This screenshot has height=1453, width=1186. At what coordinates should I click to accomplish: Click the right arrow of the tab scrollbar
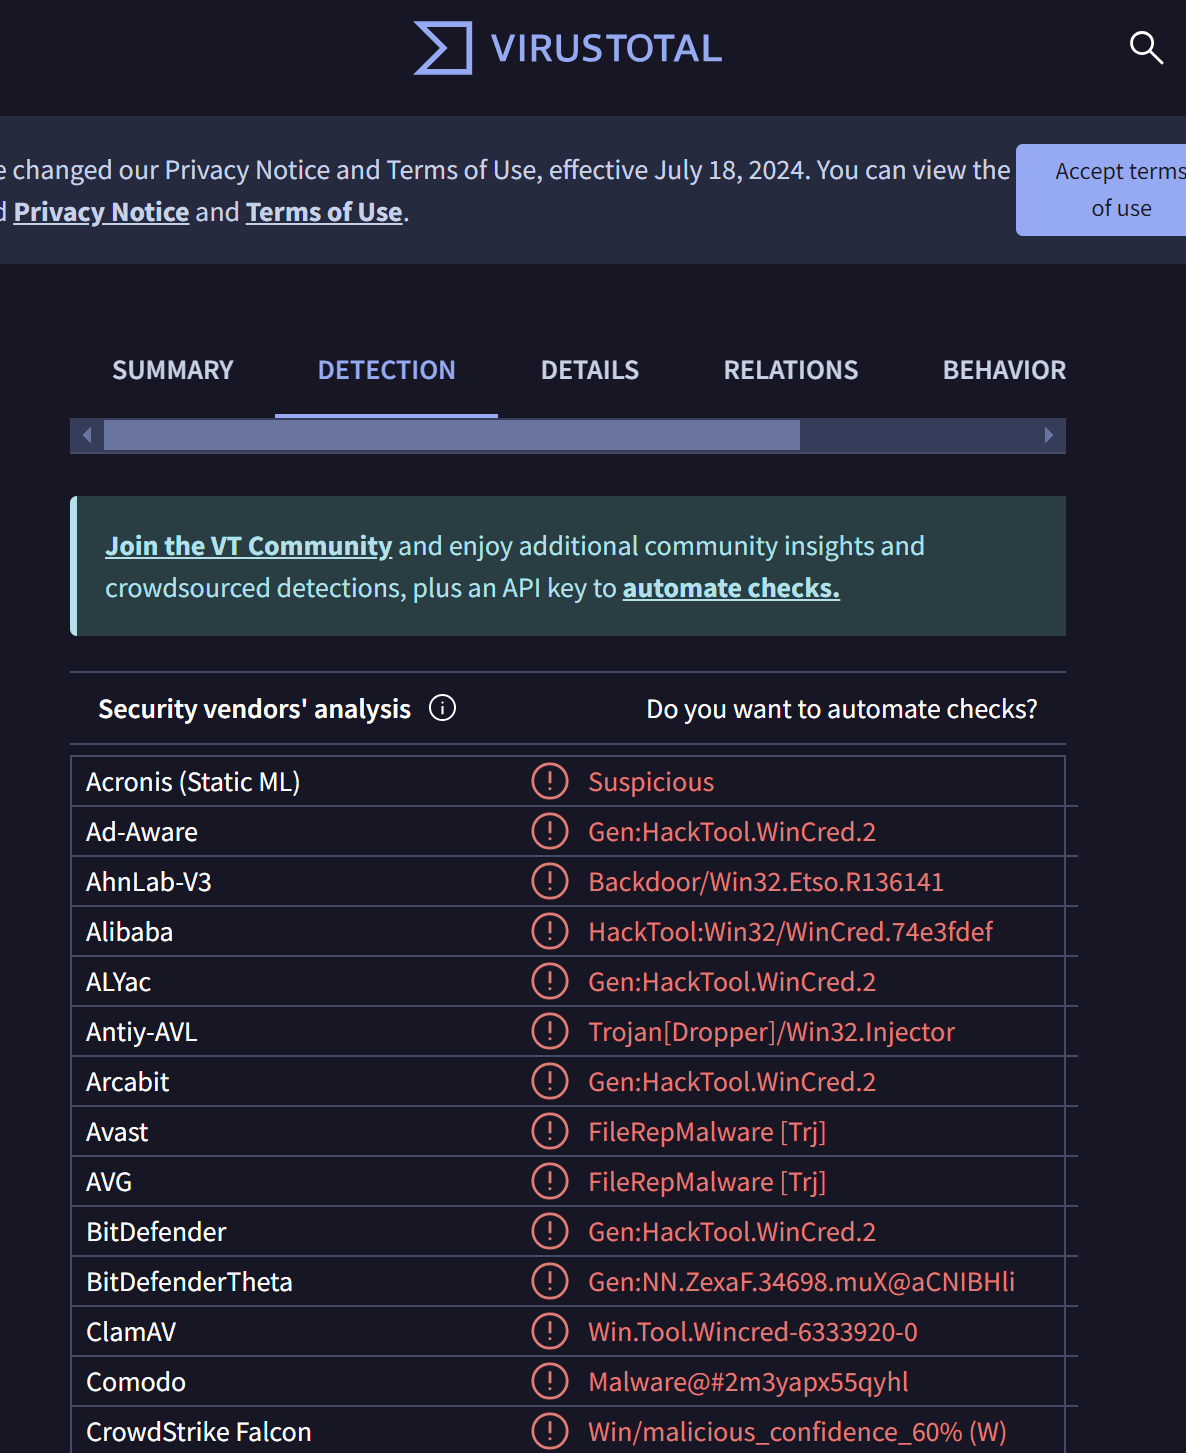pyautogui.click(x=1048, y=435)
